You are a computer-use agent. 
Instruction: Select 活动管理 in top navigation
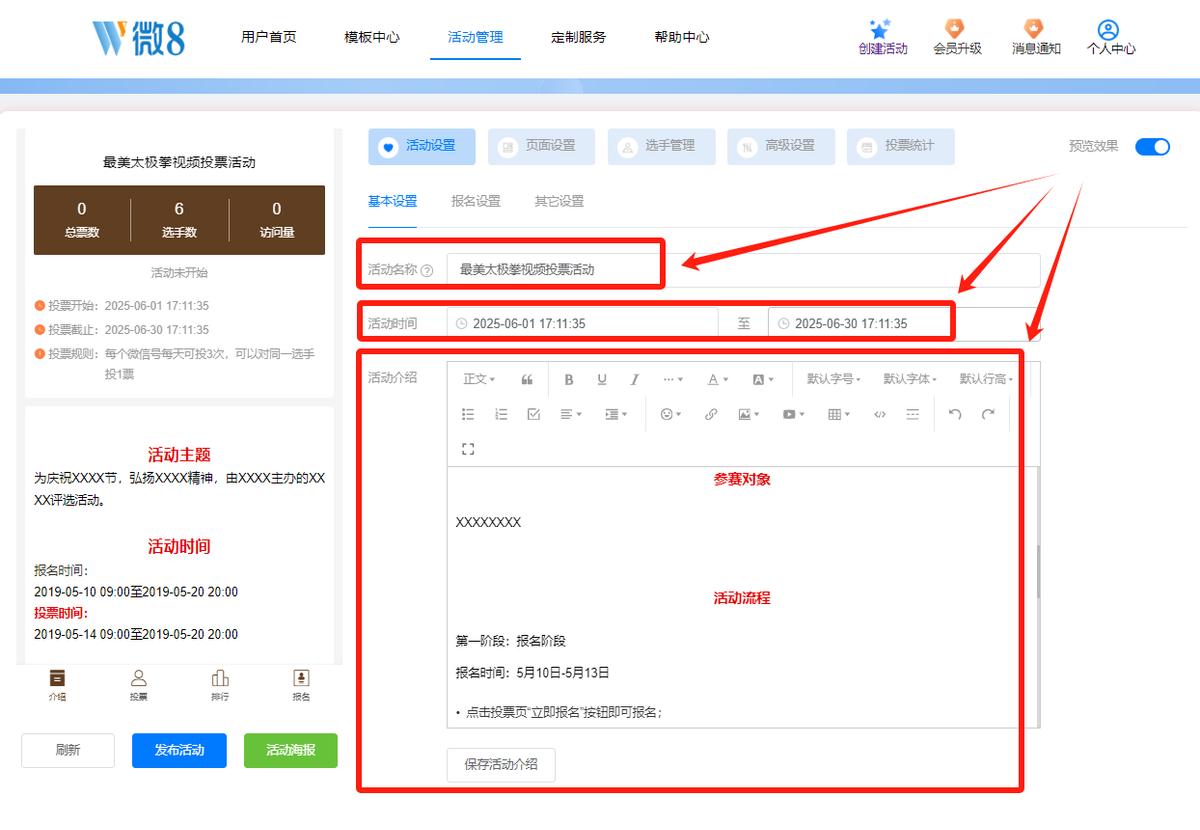click(x=475, y=37)
